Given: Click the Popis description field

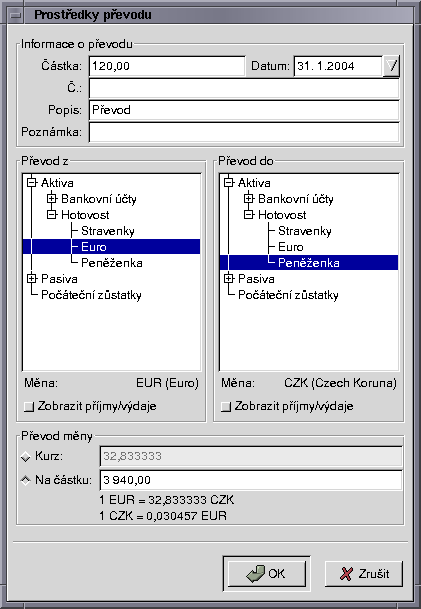Looking at the screenshot, I should [x=244, y=110].
